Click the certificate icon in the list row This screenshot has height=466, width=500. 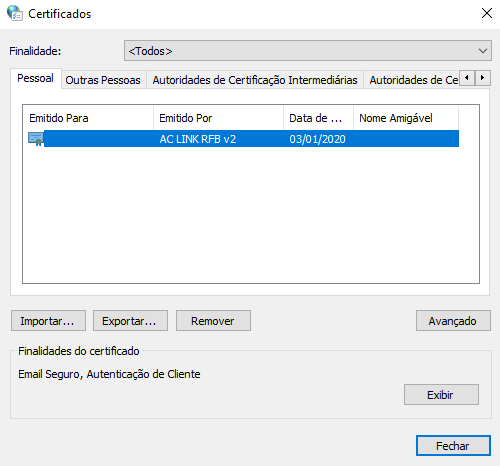coord(36,139)
